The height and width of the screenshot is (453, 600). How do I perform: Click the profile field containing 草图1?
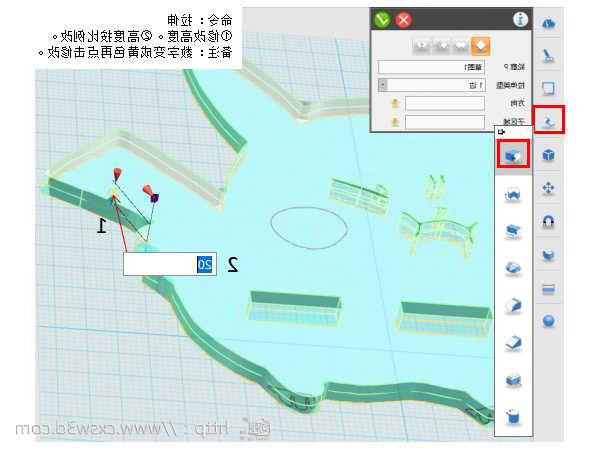431,67
